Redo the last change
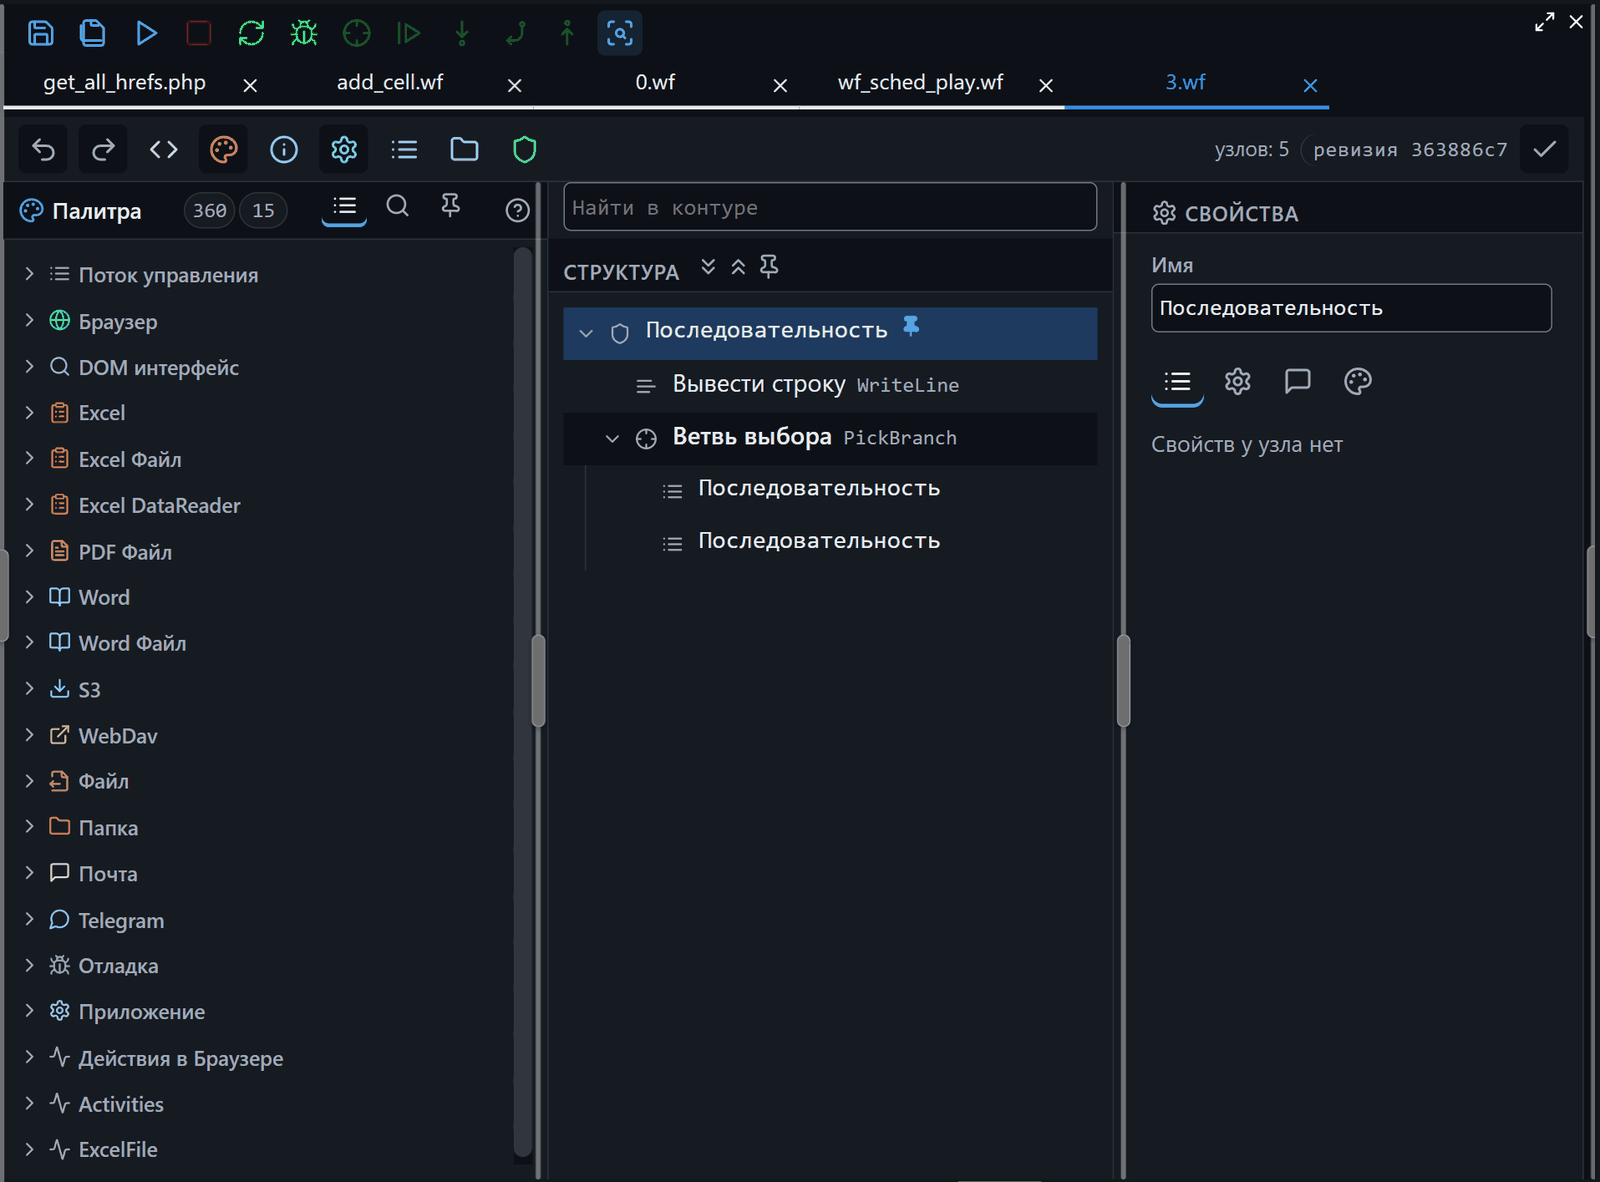 tap(103, 150)
